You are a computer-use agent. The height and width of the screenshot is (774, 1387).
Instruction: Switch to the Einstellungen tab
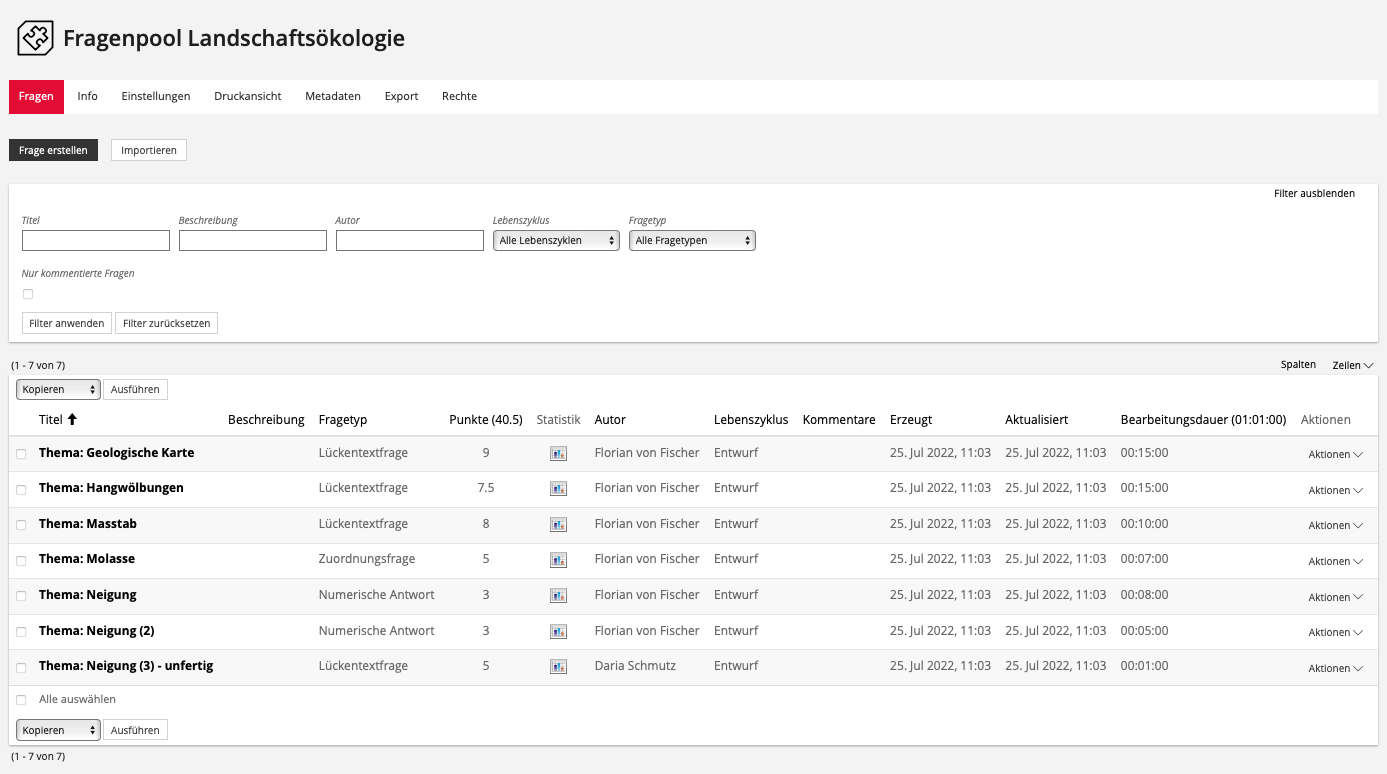tap(156, 97)
